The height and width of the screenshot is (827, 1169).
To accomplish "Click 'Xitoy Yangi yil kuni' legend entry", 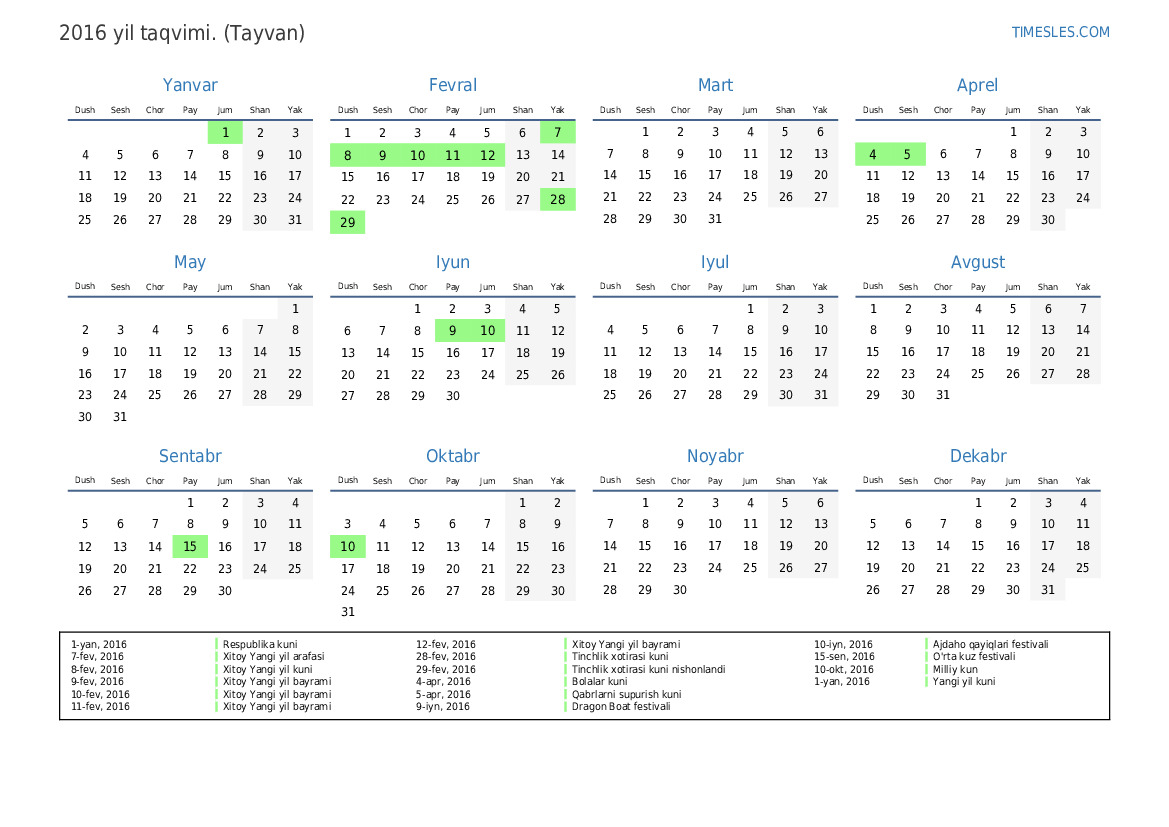I will [x=268, y=670].
